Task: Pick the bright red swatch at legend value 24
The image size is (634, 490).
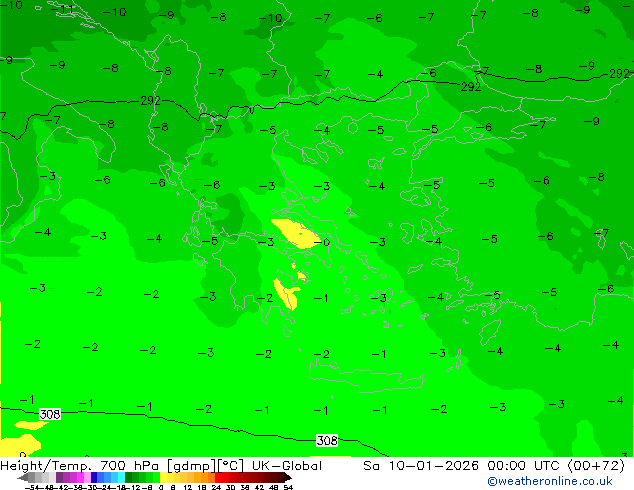Action: click(218, 477)
